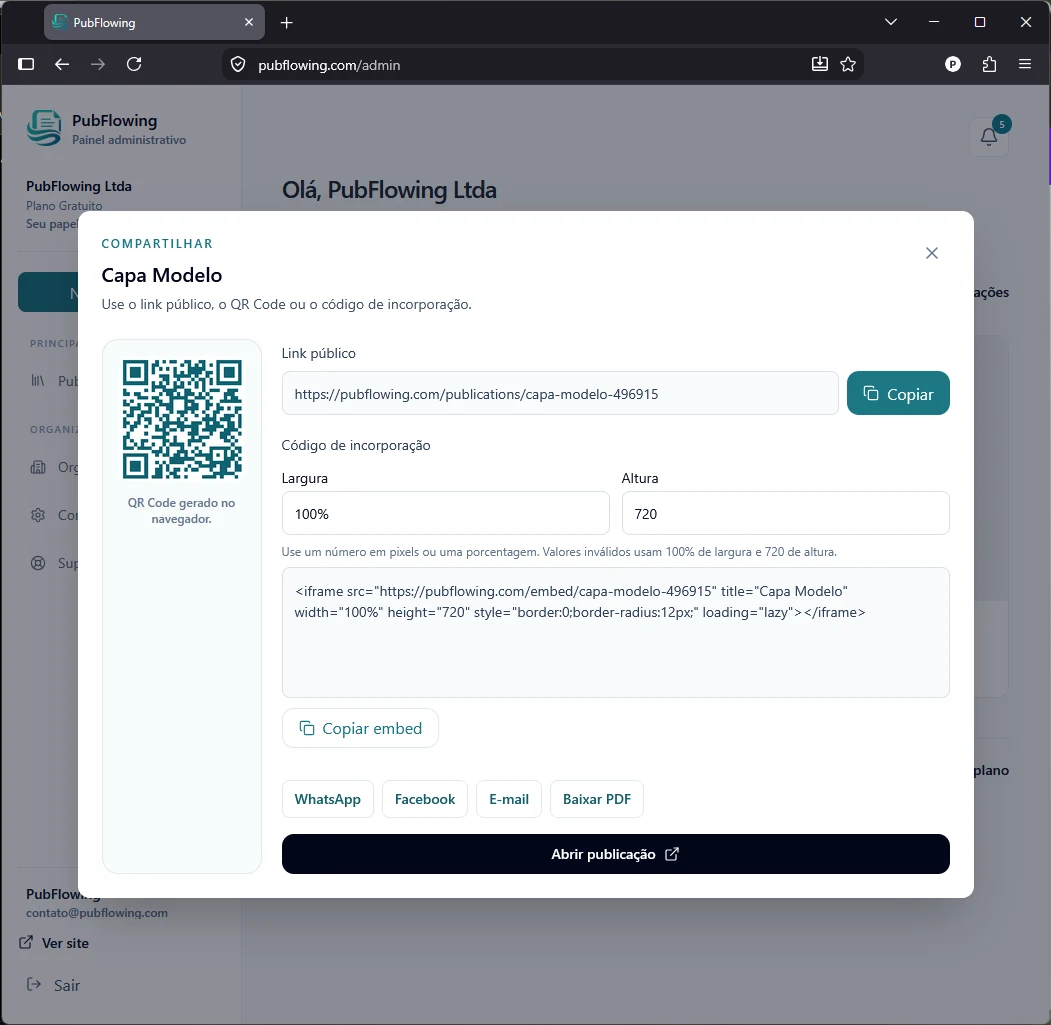
Task: Copy the public link with Copiar button
Action: point(898,393)
